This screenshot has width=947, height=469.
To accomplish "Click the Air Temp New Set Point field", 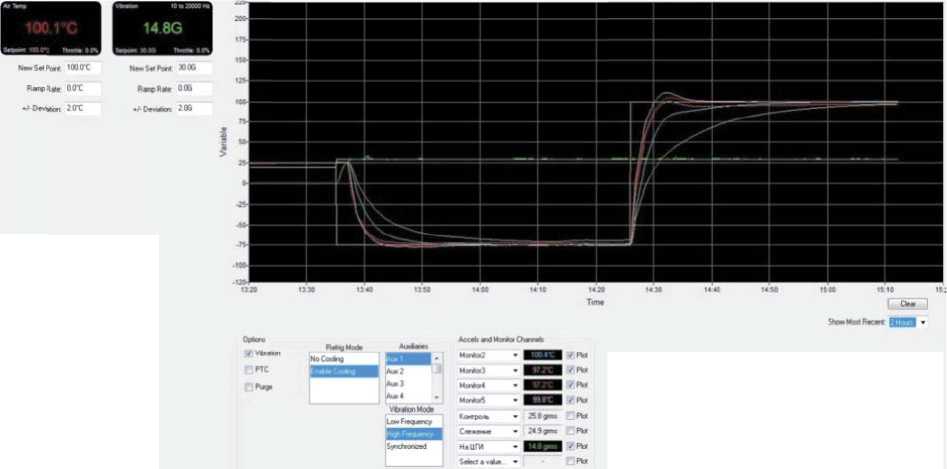I will coord(83,68).
